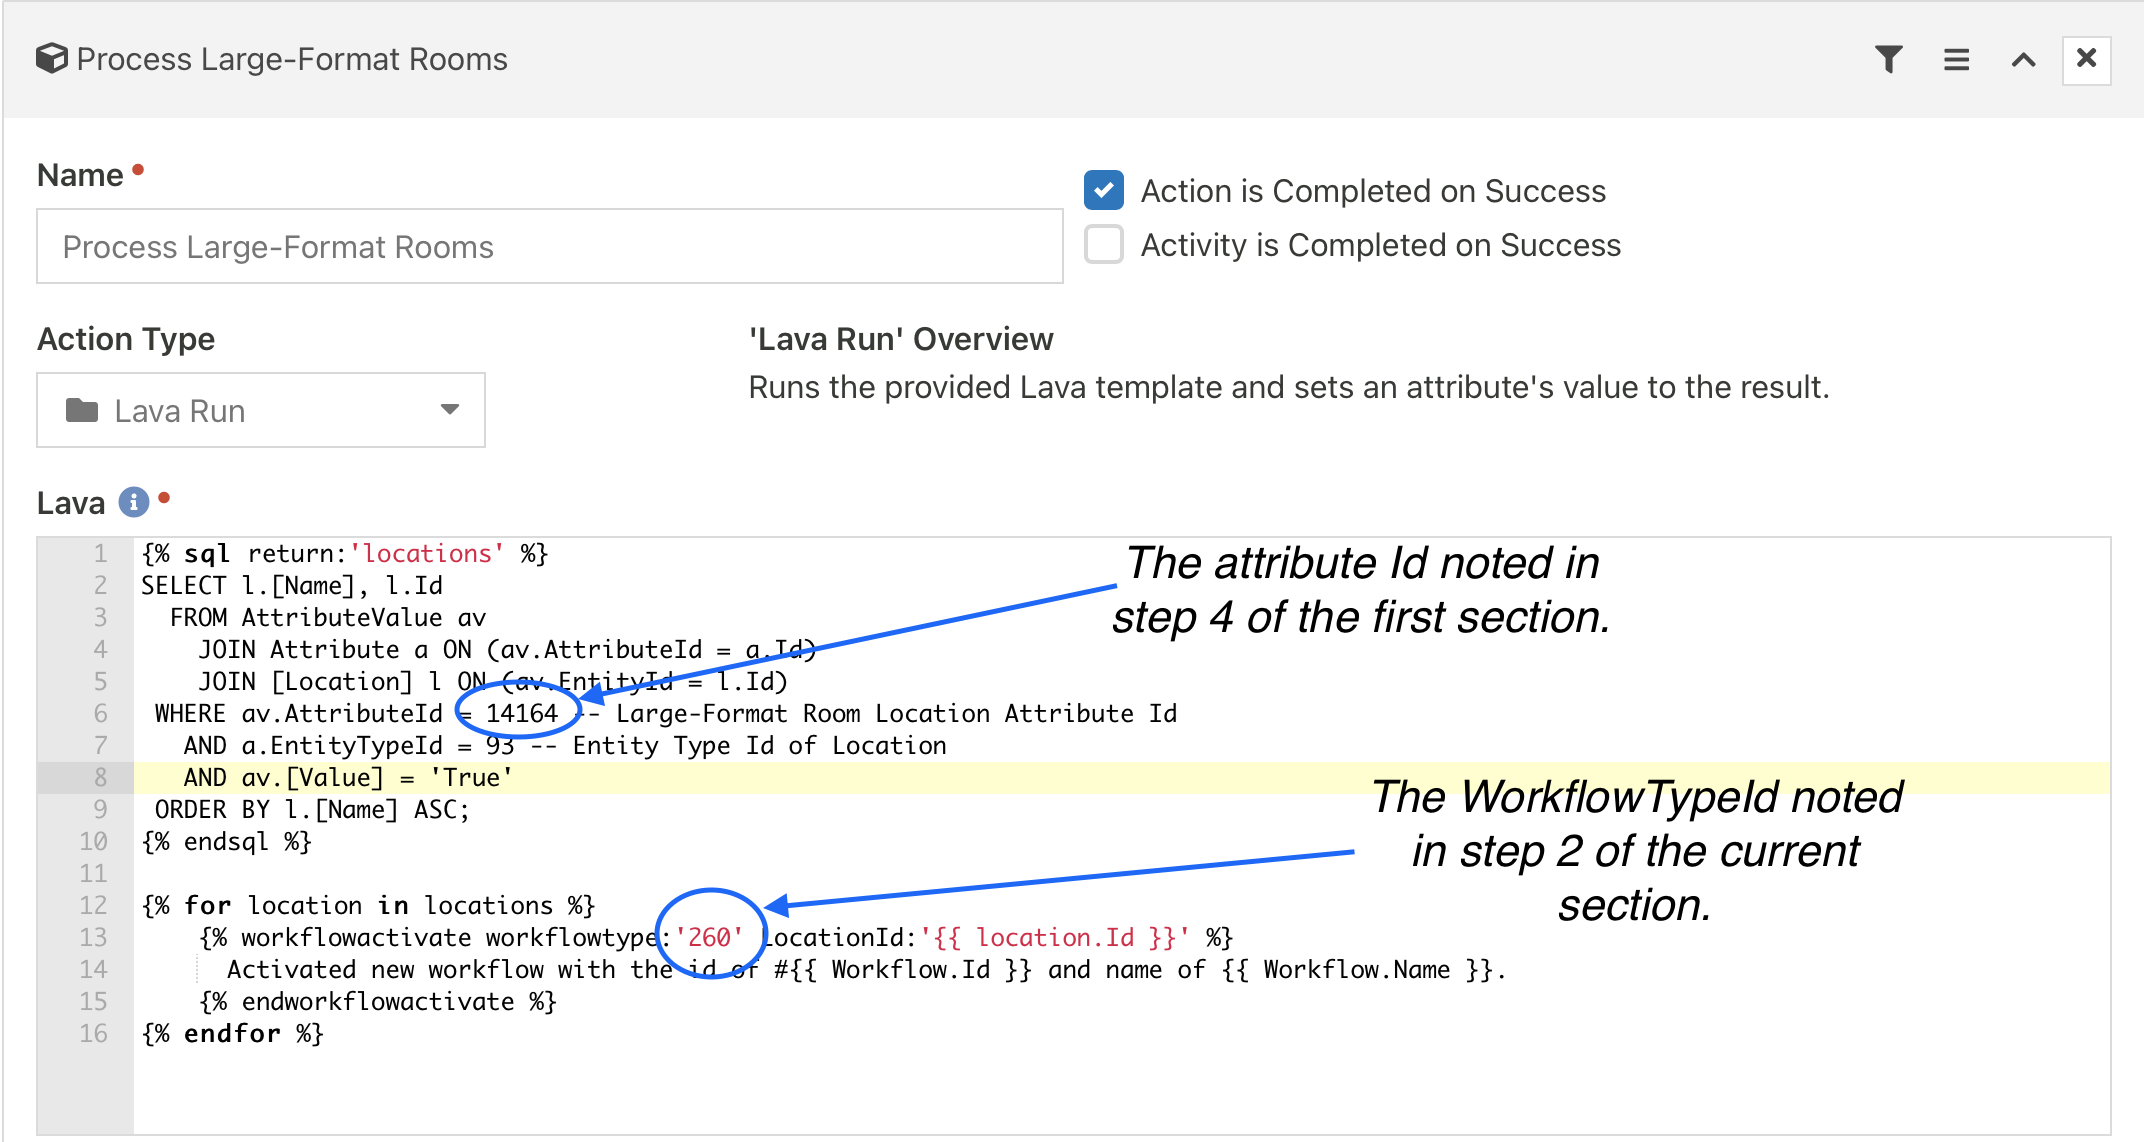This screenshot has height=1142, width=2144.
Task: Click the {% endworkflowactivate %} line
Action: [x=378, y=1001]
